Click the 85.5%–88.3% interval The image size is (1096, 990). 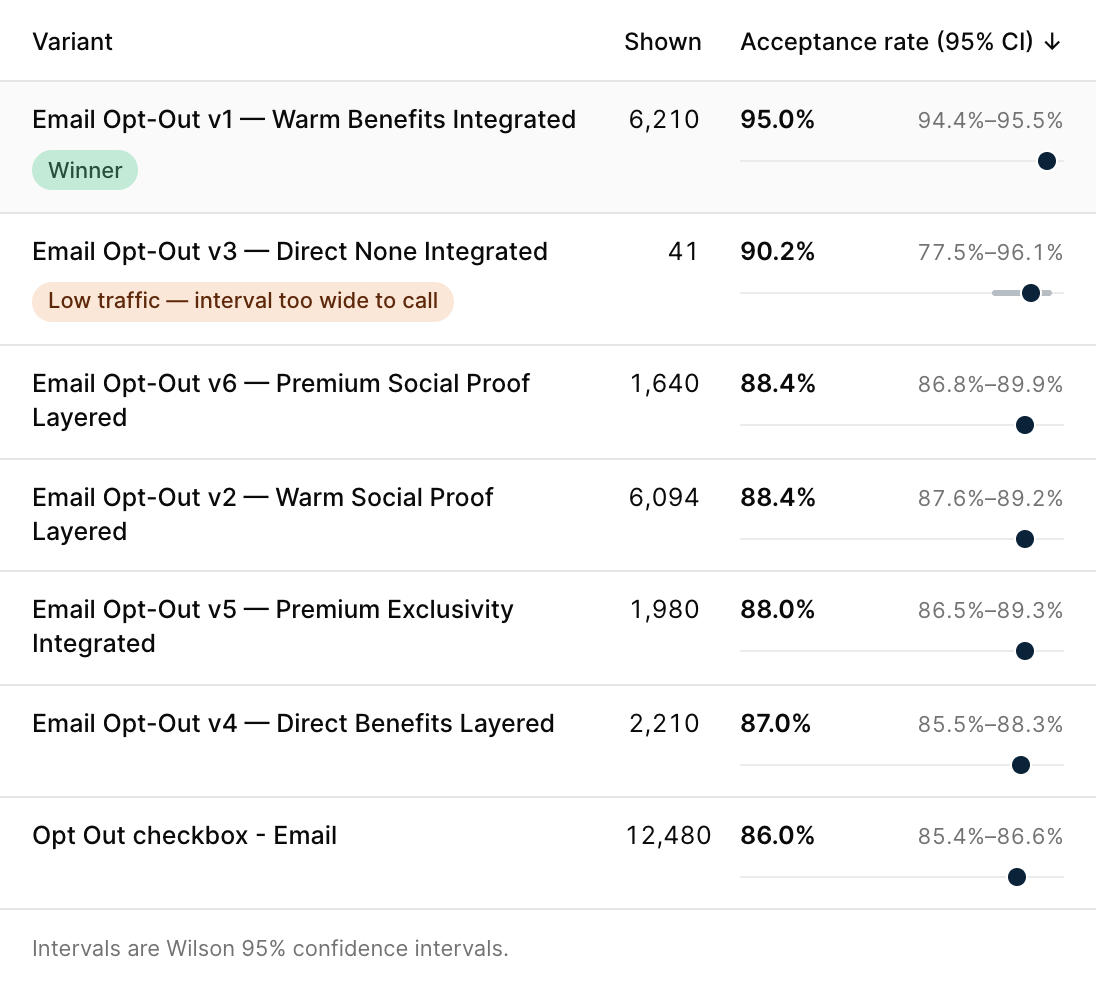tap(990, 724)
